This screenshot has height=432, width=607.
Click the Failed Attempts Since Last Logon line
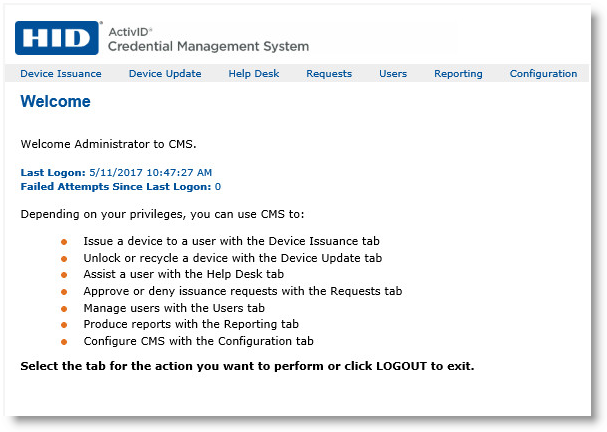click(120, 186)
